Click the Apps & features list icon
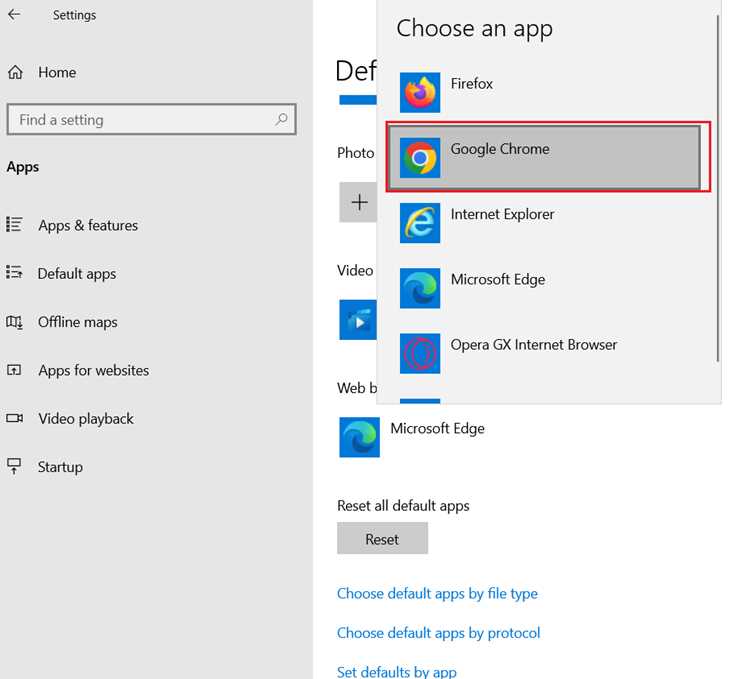750x679 pixels. (14, 224)
